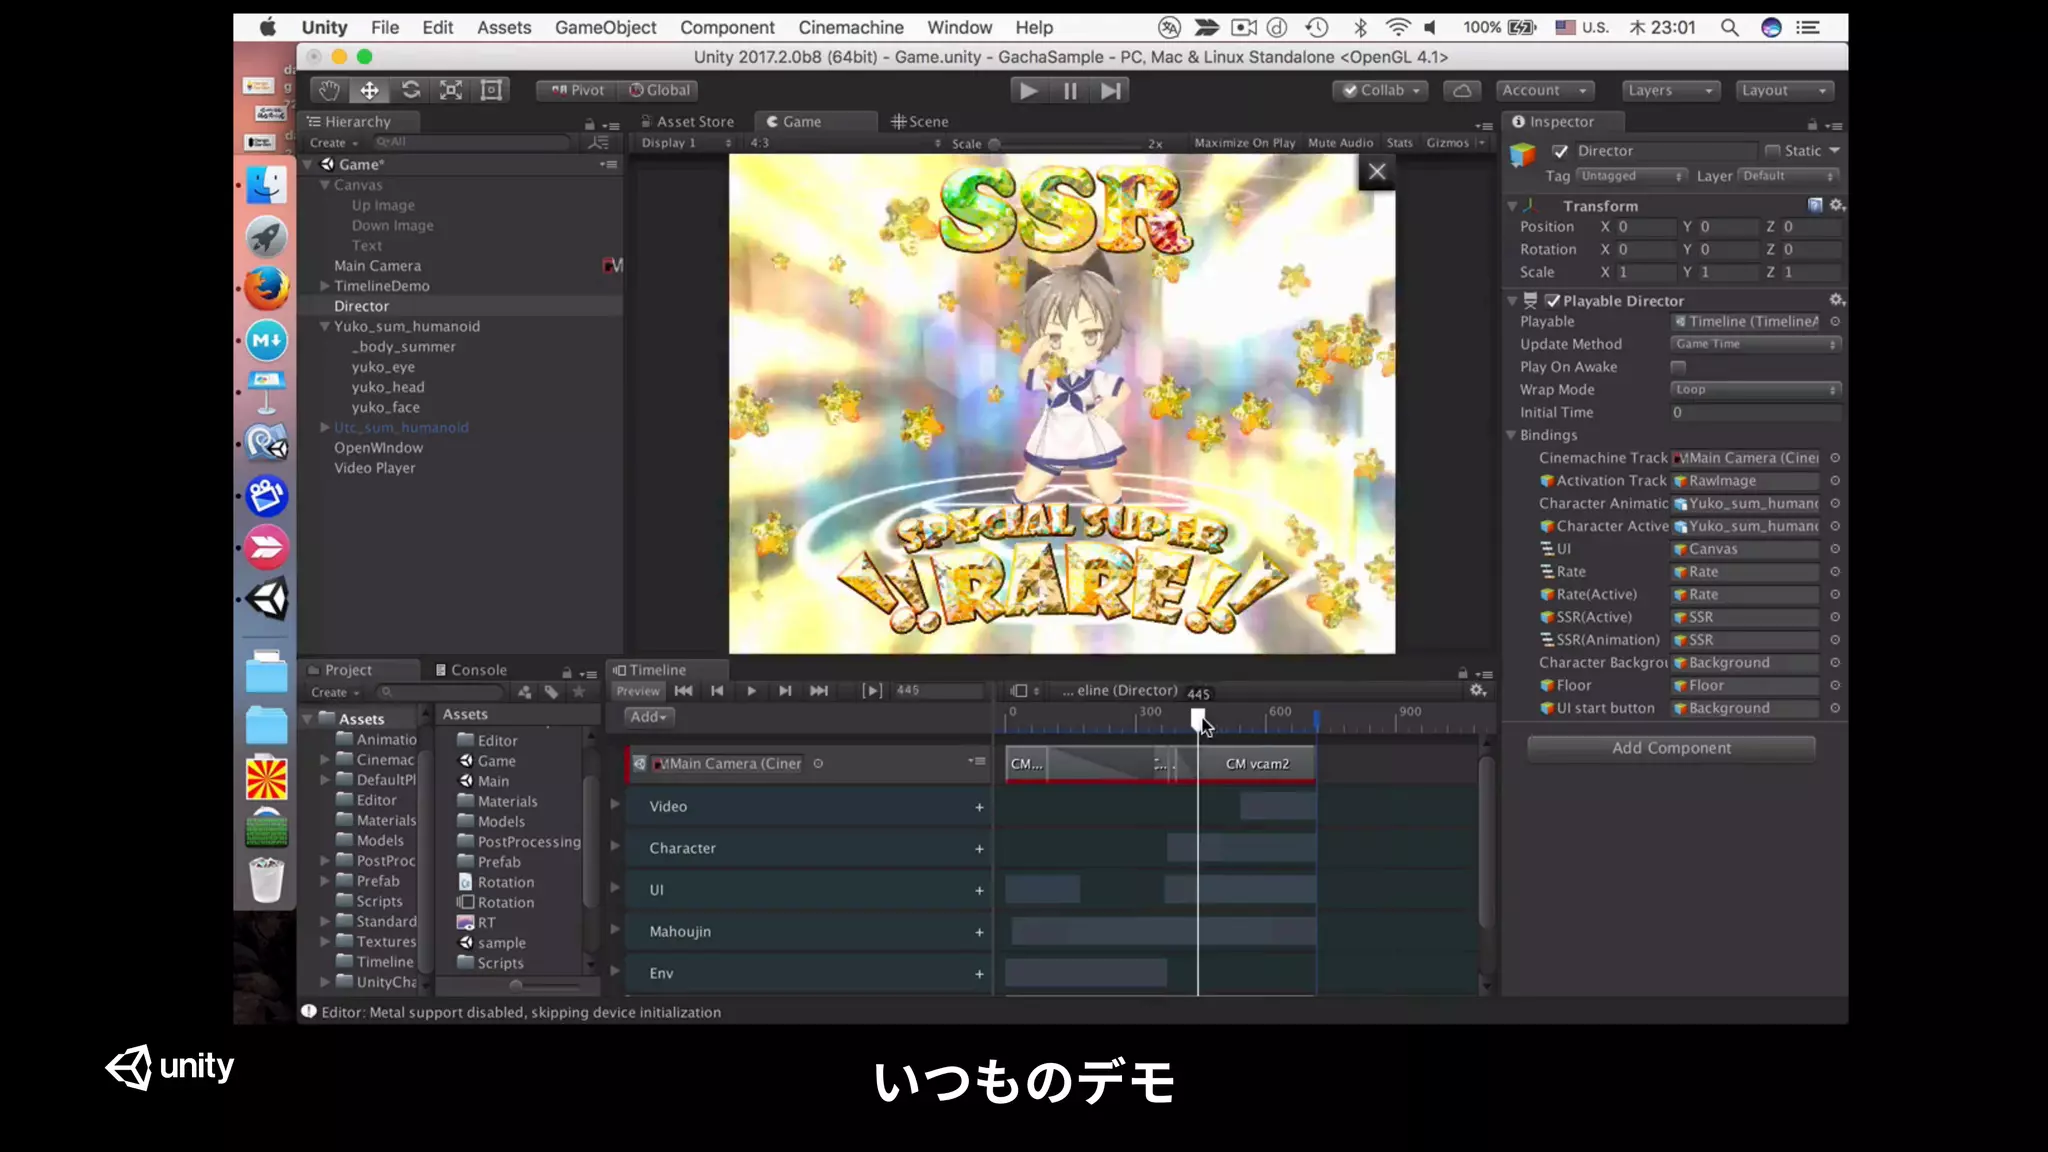Click the Initial Time input field
Screen dimensions: 2048x1152
1756,412
